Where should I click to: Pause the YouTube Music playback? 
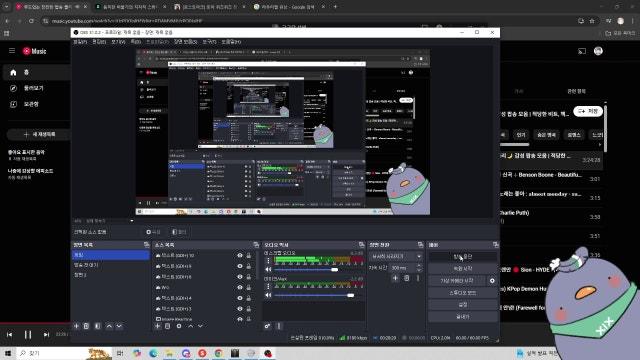(28, 335)
